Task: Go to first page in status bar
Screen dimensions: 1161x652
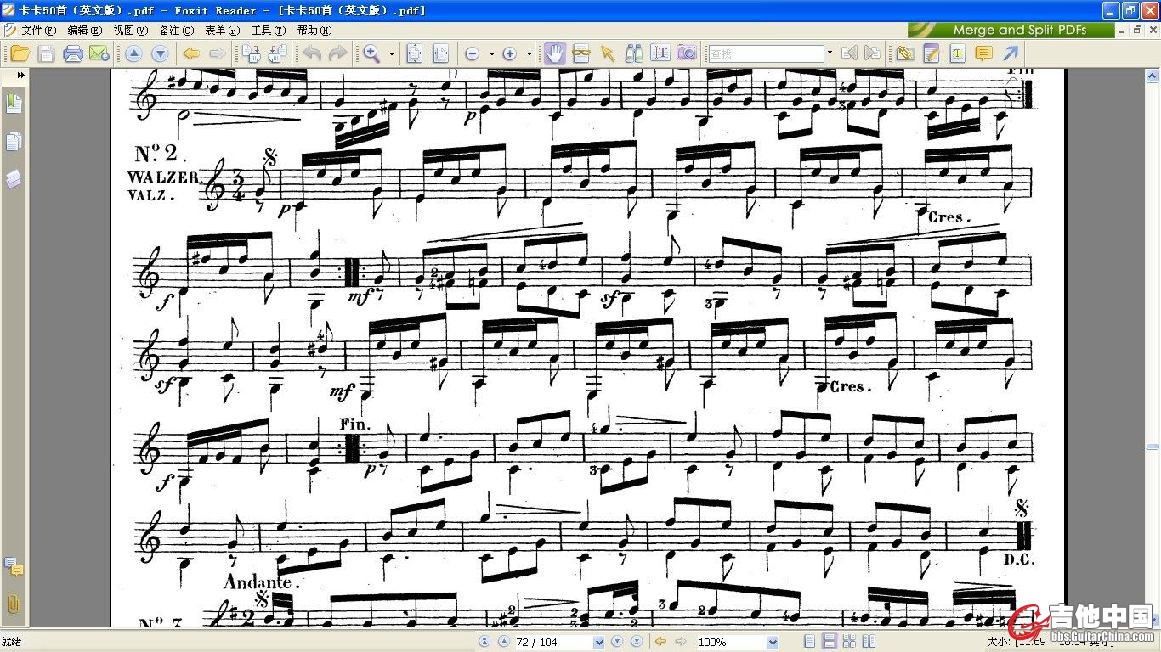Action: 484,642
